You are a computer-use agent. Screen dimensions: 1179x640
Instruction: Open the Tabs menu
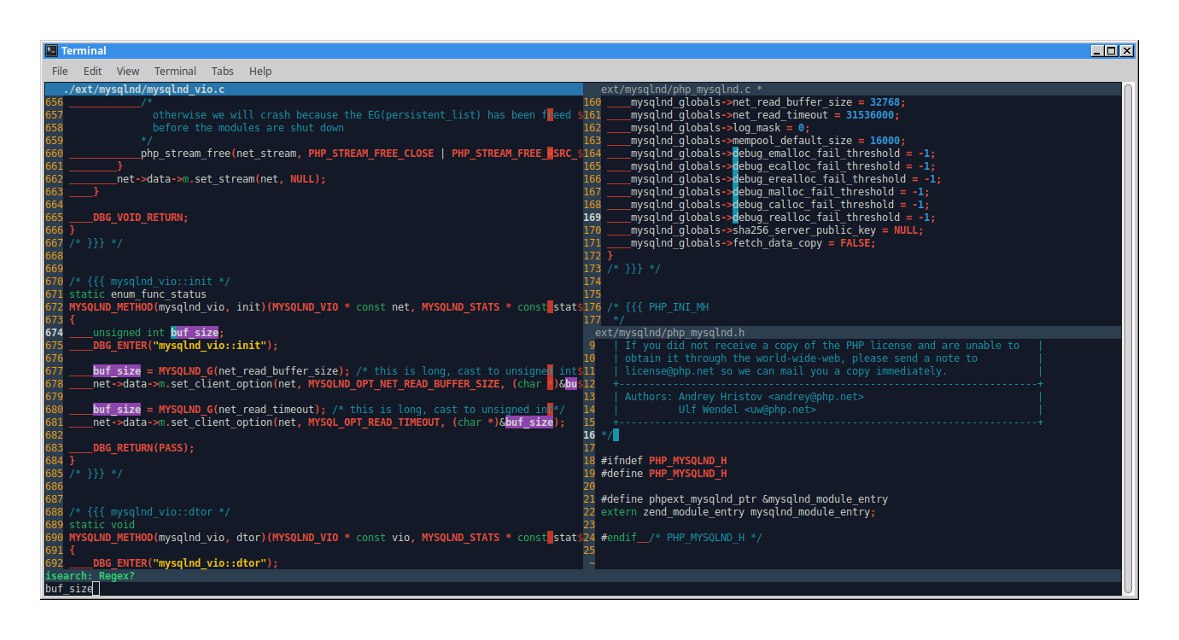tap(222, 71)
